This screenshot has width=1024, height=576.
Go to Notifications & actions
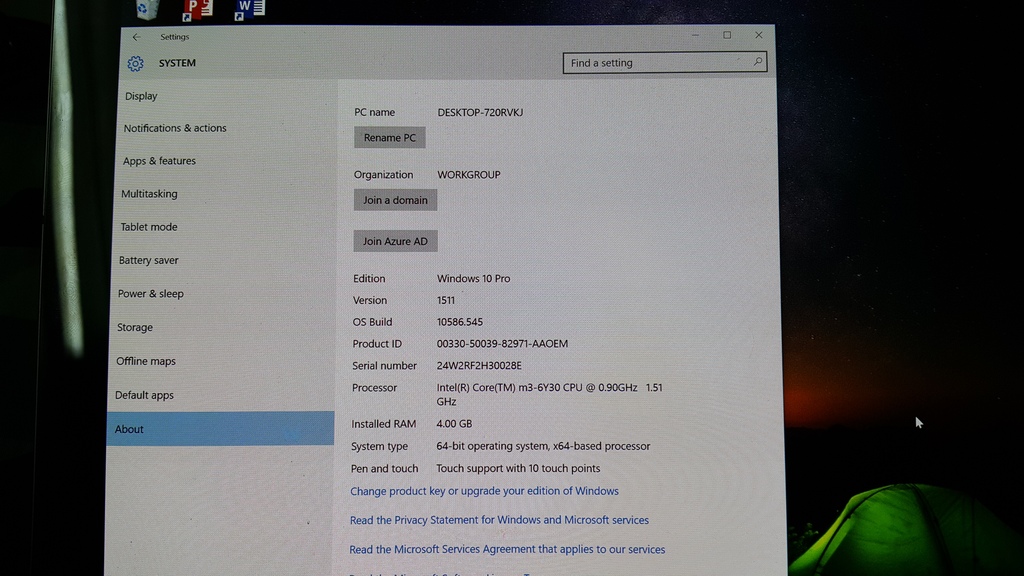[x=175, y=128]
